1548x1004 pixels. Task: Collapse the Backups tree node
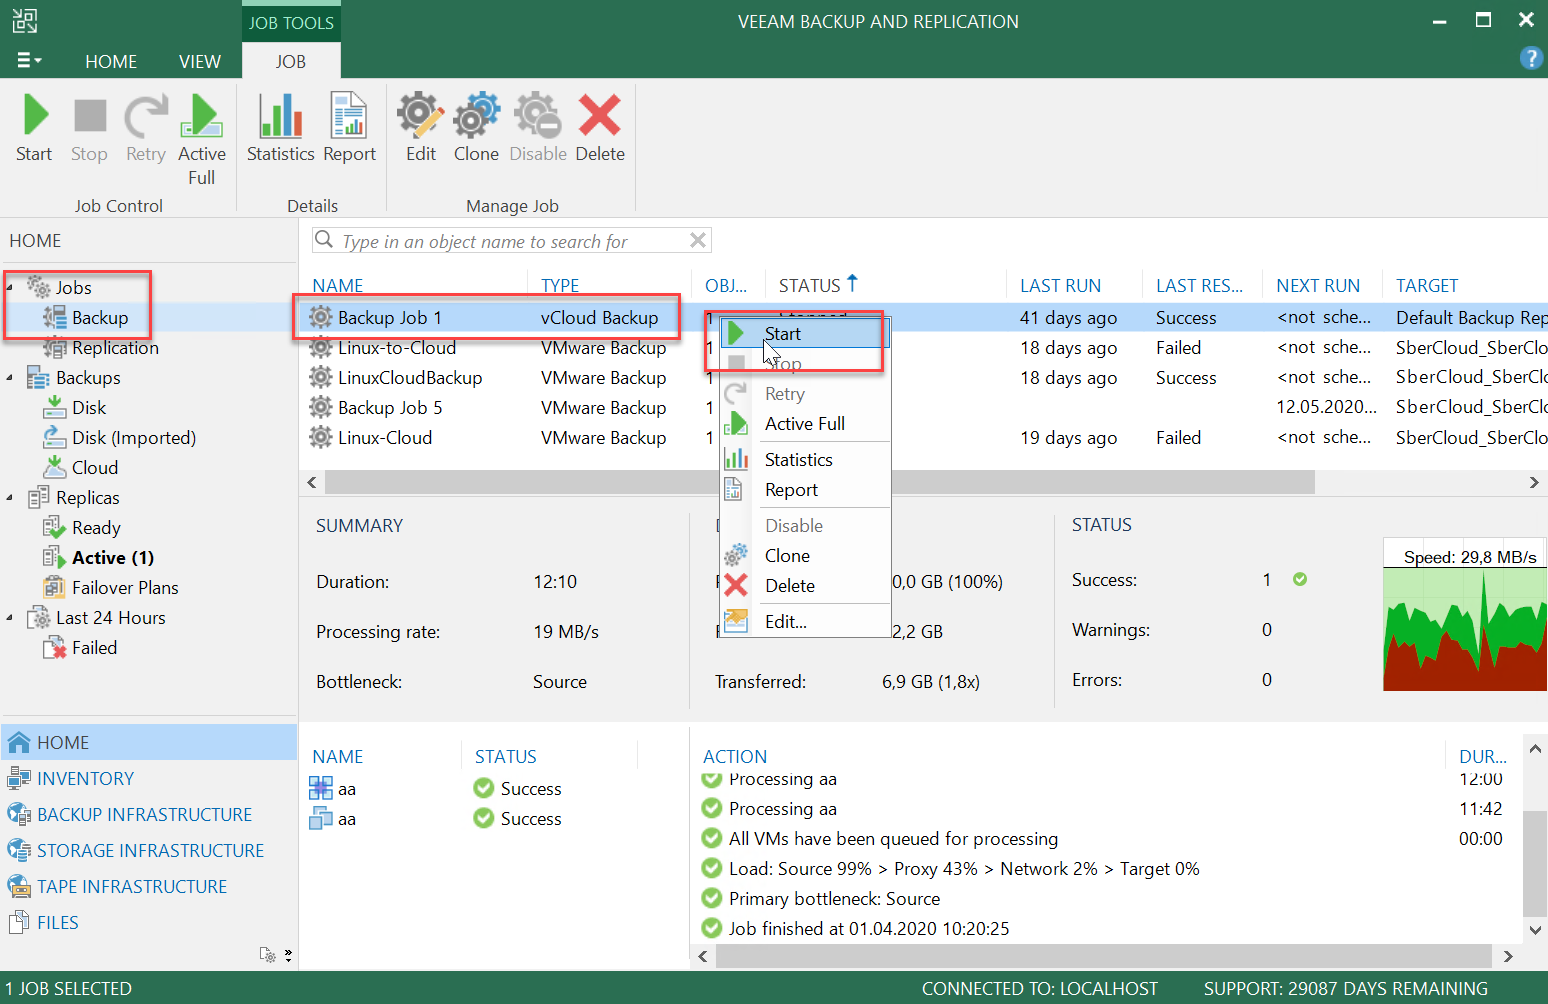pyautogui.click(x=10, y=378)
